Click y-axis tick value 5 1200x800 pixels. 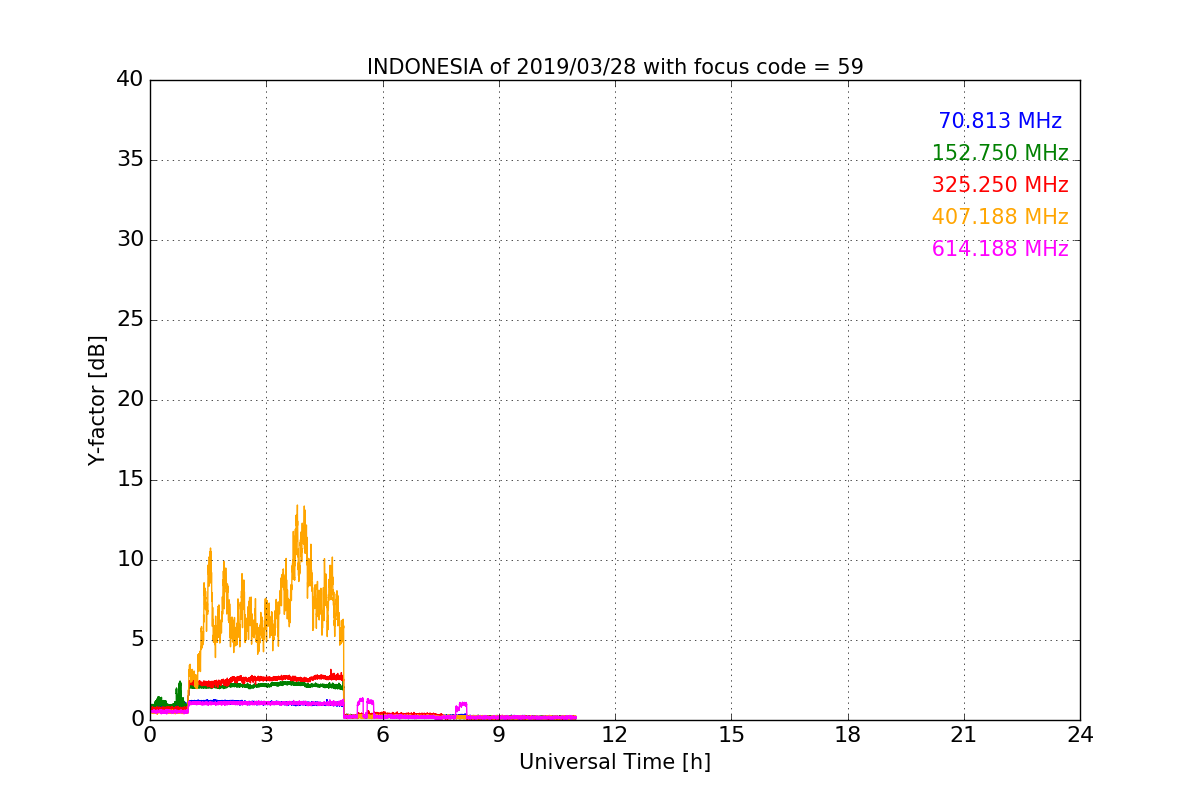click(x=137, y=640)
